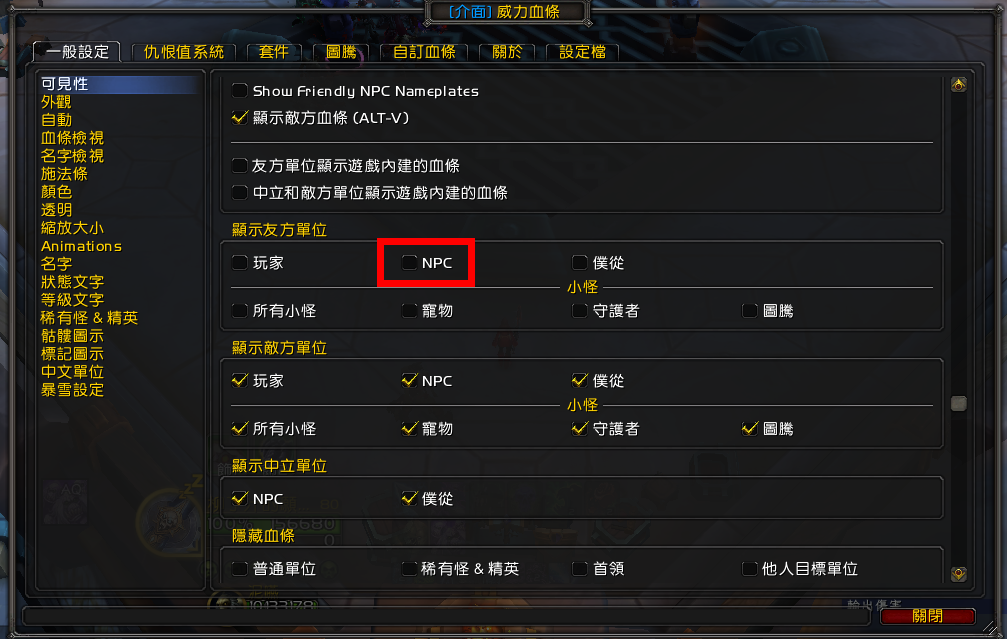Enable 友方單位顯示遊戲內建的血條 checkbox
Image resolution: width=1007 pixels, height=639 pixels.
(x=240, y=166)
